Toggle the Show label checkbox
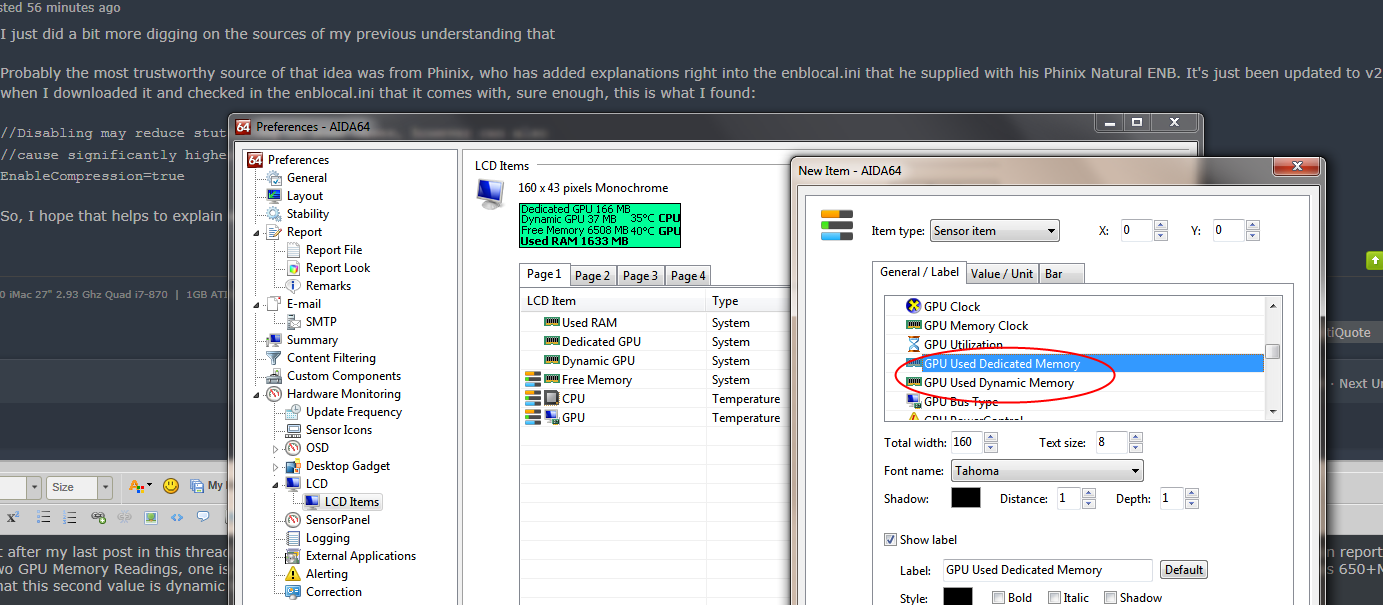 pyautogui.click(x=890, y=540)
